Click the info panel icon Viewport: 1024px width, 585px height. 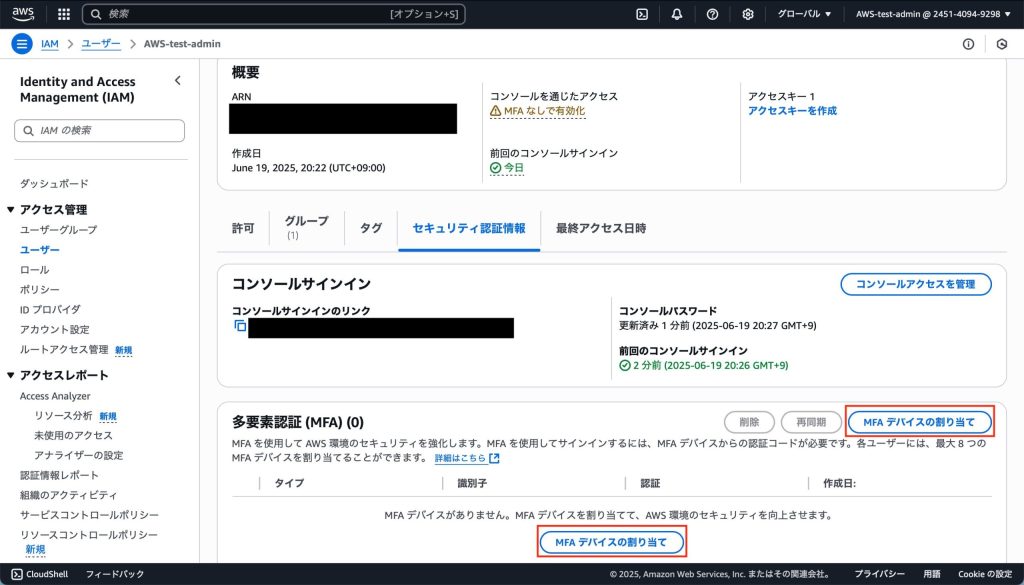click(x=968, y=44)
